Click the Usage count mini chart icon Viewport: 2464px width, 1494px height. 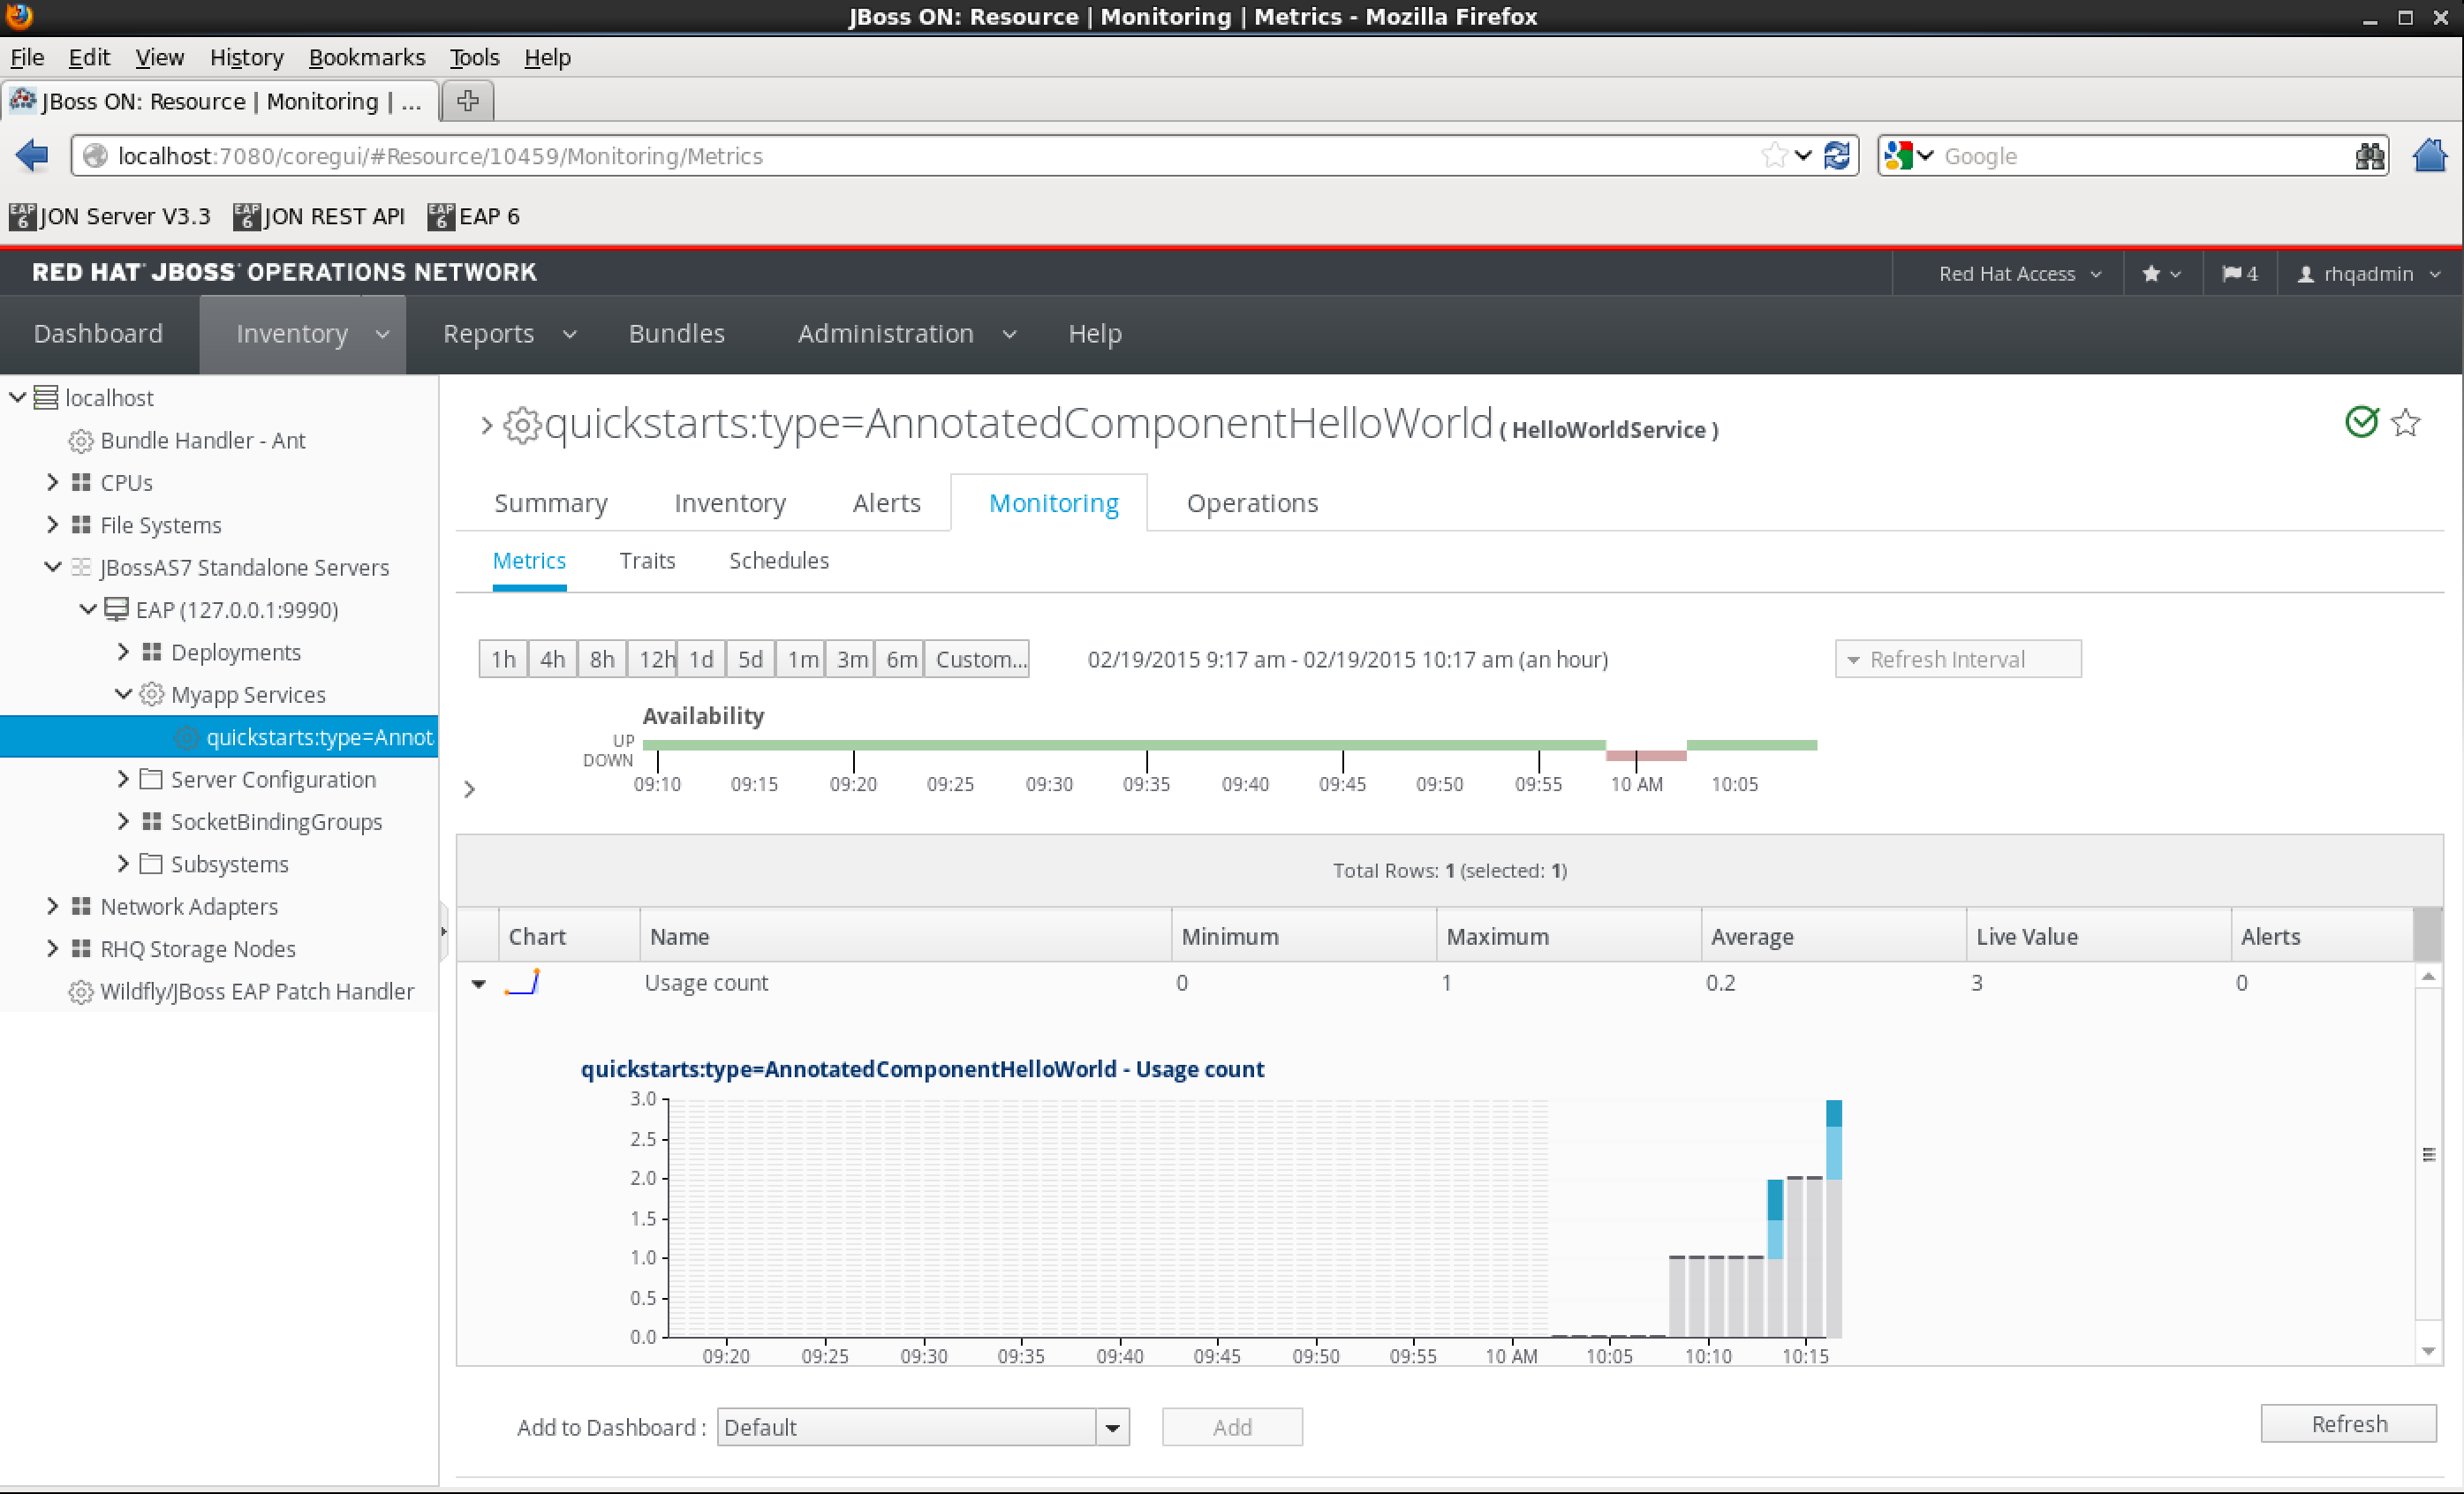[523, 983]
